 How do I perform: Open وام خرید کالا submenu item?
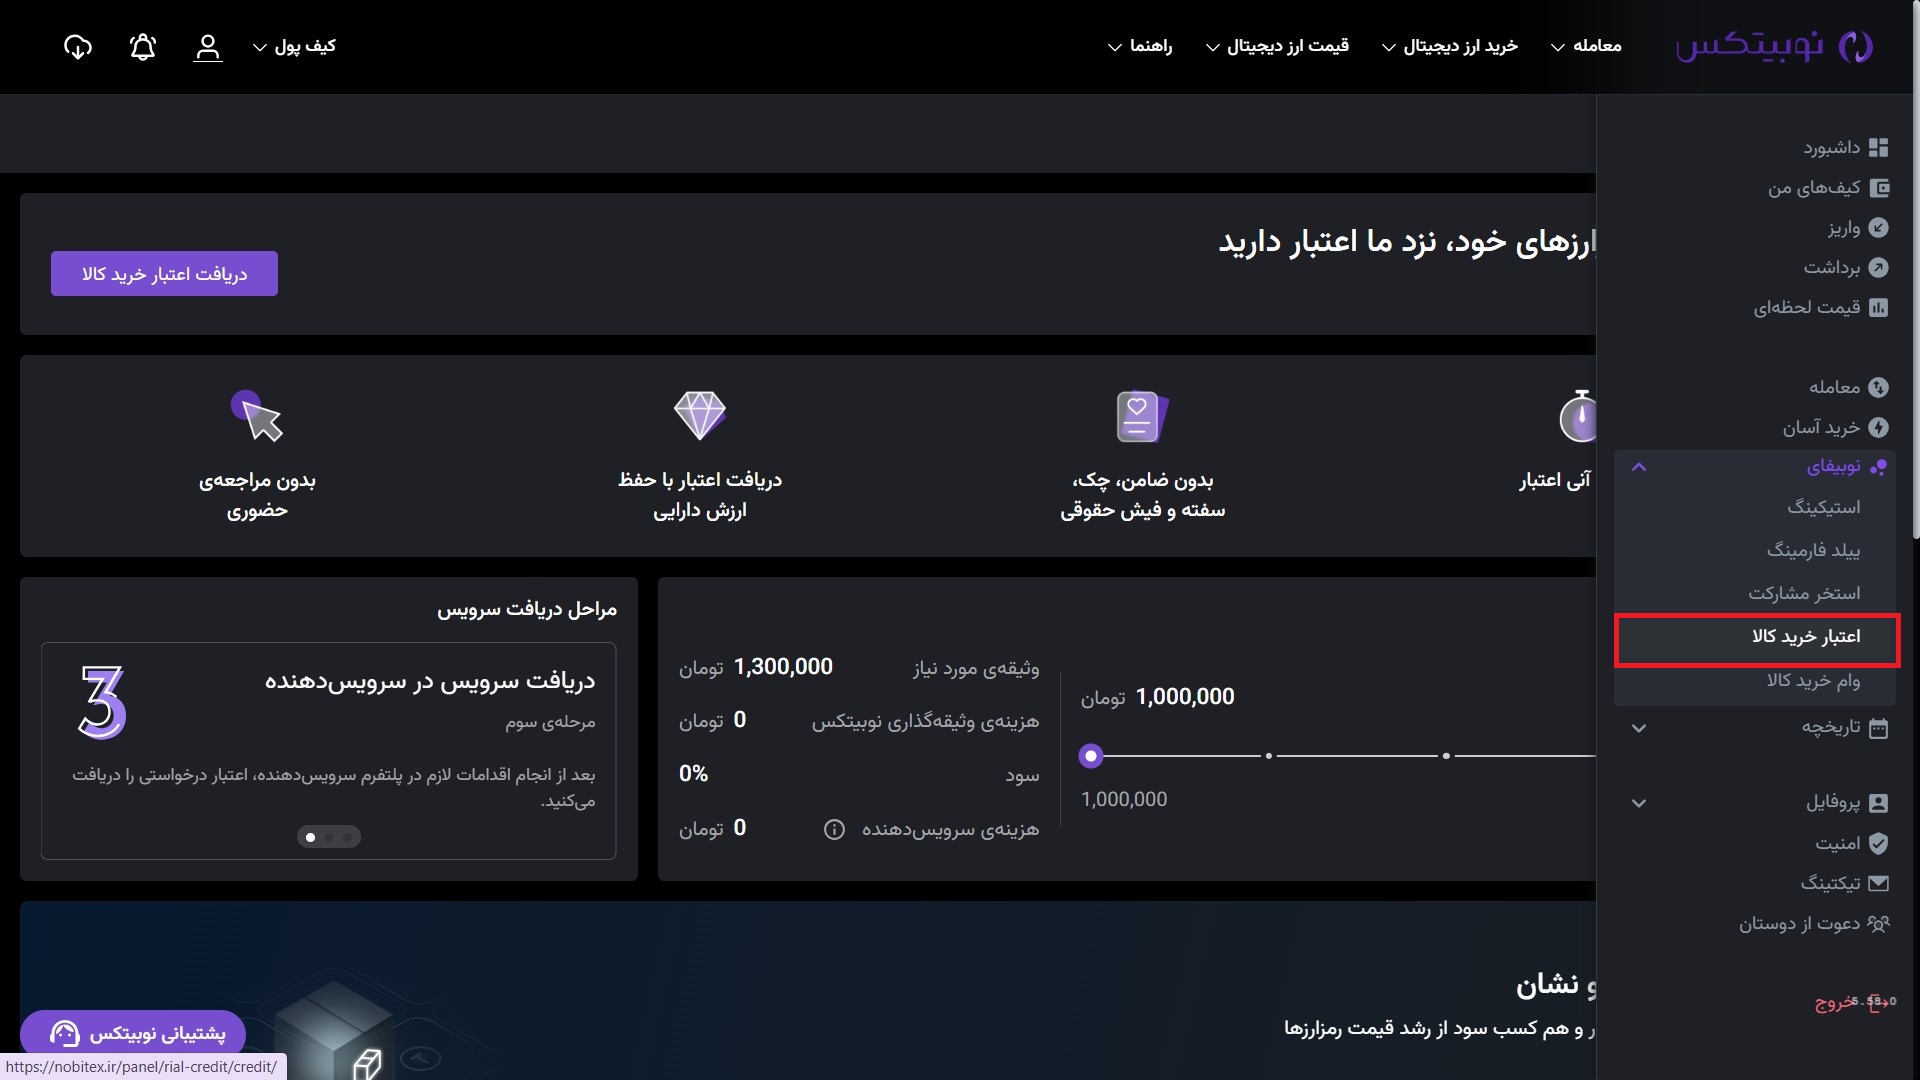pos(1813,681)
